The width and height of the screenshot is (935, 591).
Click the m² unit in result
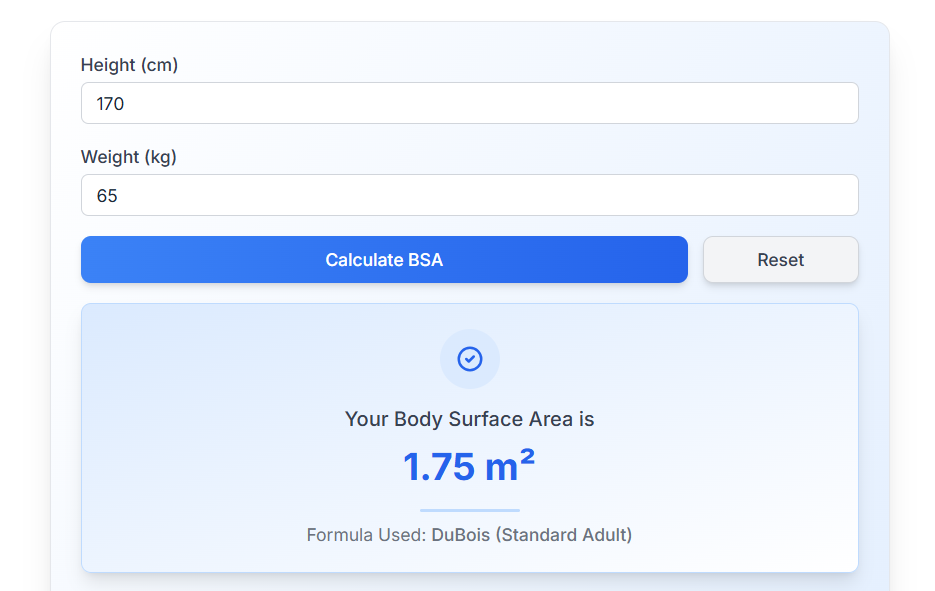click(510, 466)
